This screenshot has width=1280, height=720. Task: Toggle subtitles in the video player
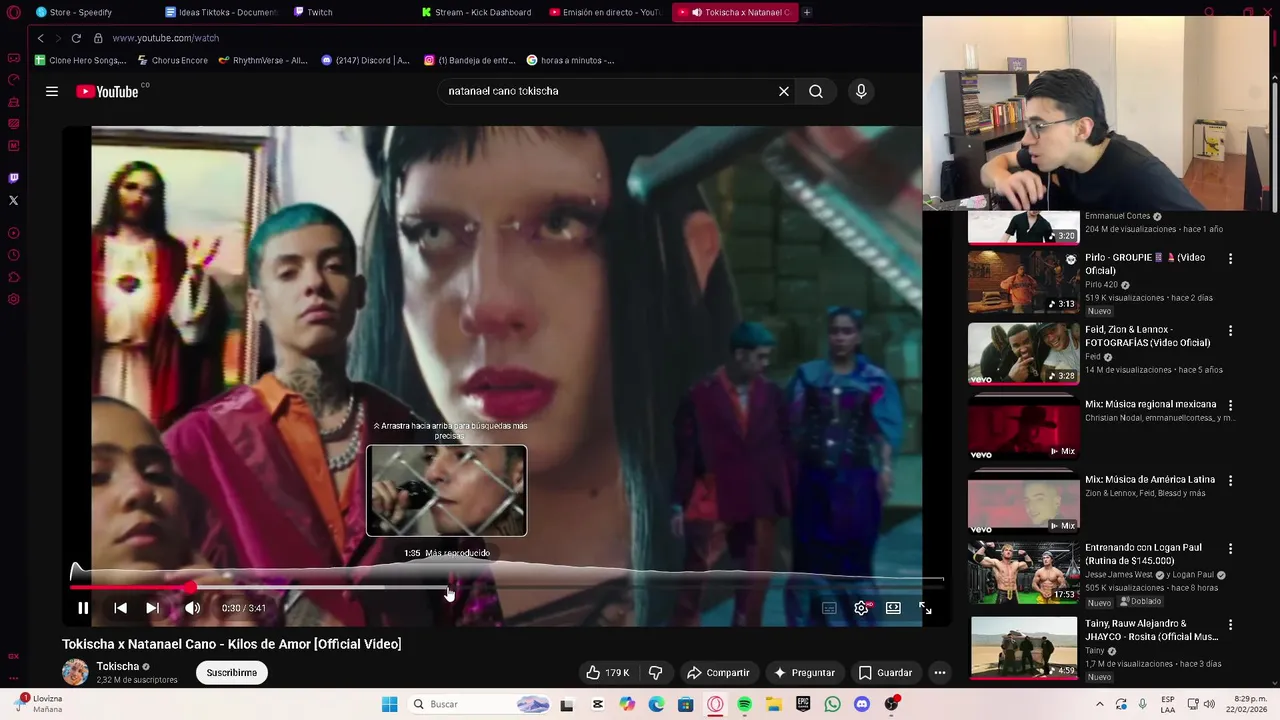829,608
